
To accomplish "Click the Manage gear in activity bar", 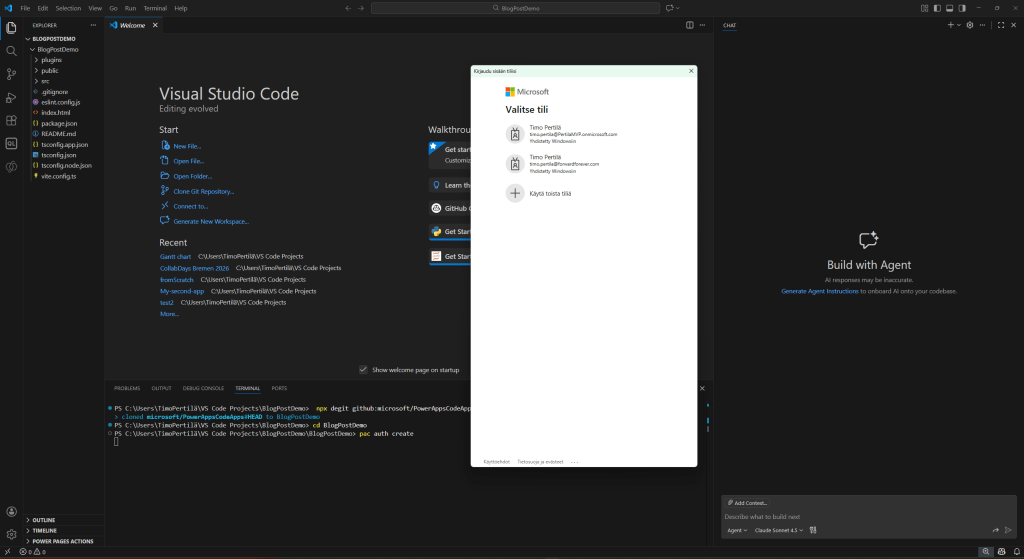I will pos(12,534).
